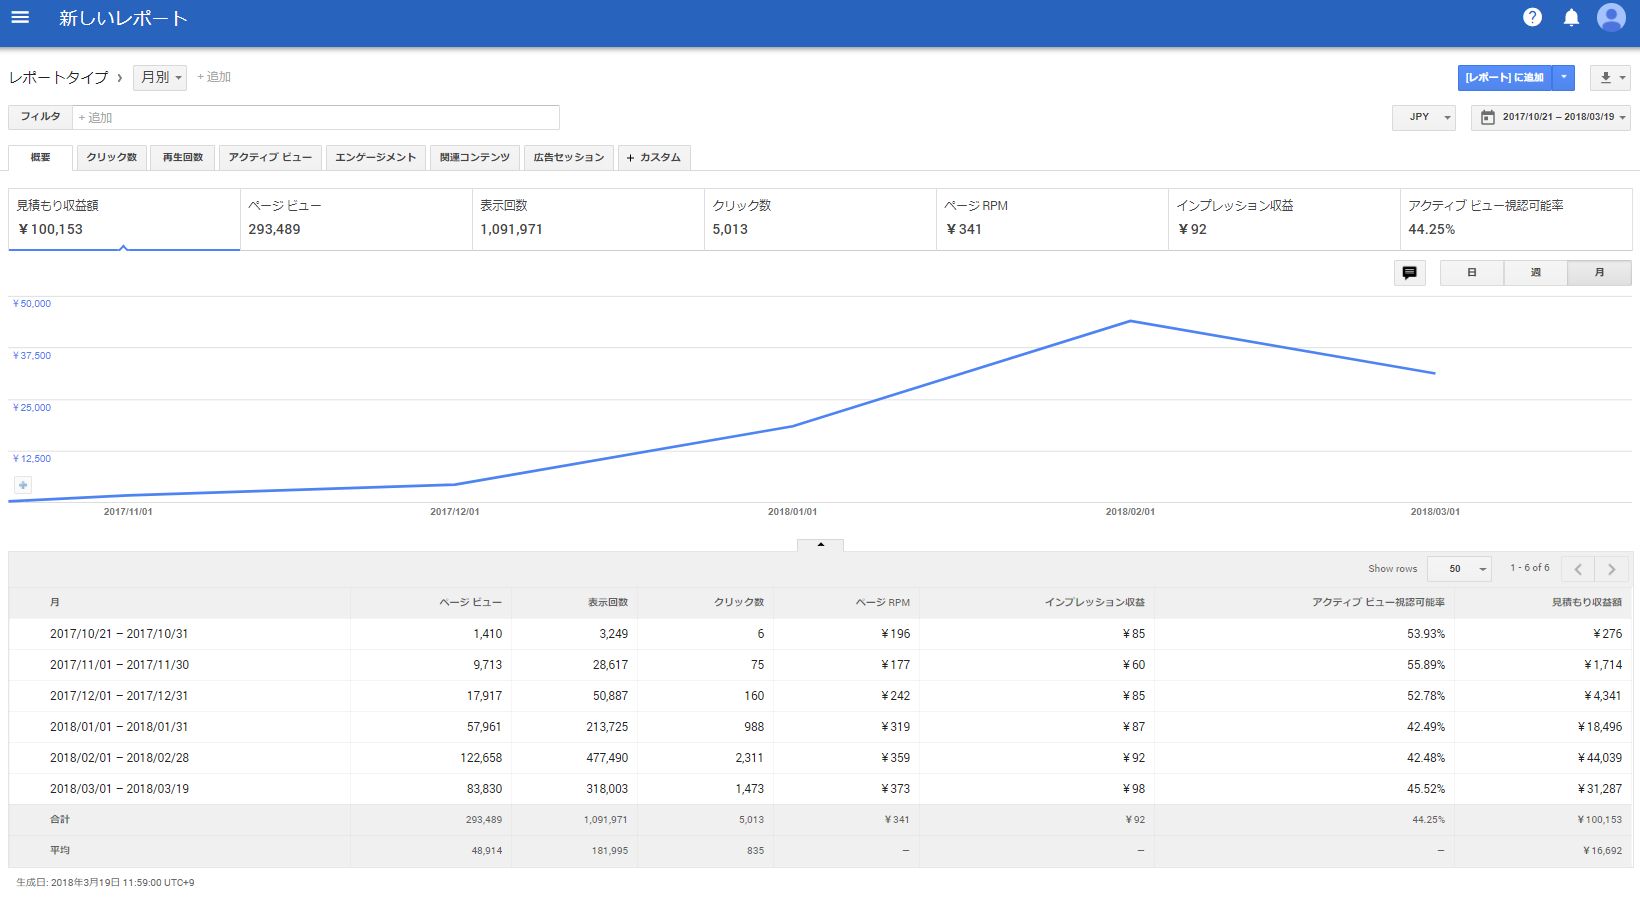Viewport: 1640px width, 898px height.
Task: Sort table by 表示回数 column header
Action: [608, 602]
